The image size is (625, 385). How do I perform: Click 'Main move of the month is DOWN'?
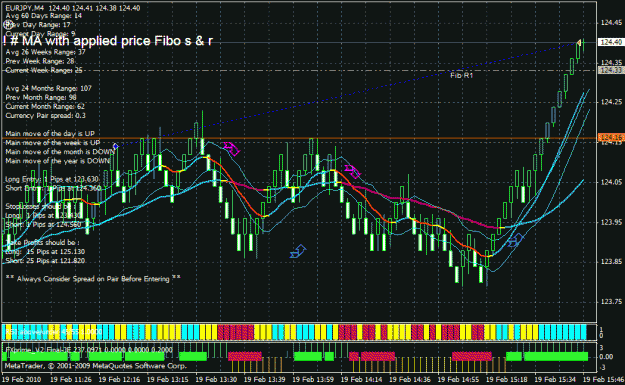[60, 152]
